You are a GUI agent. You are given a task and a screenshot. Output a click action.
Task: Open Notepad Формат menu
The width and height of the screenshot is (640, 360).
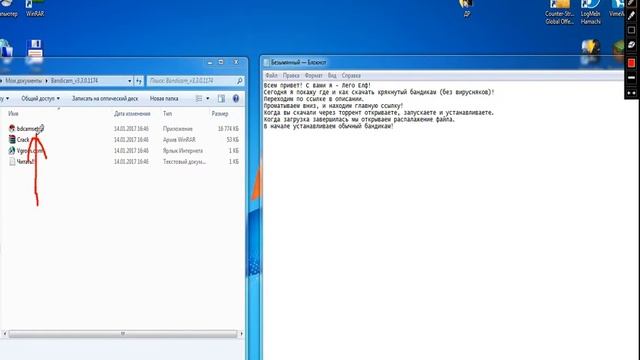pyautogui.click(x=313, y=76)
